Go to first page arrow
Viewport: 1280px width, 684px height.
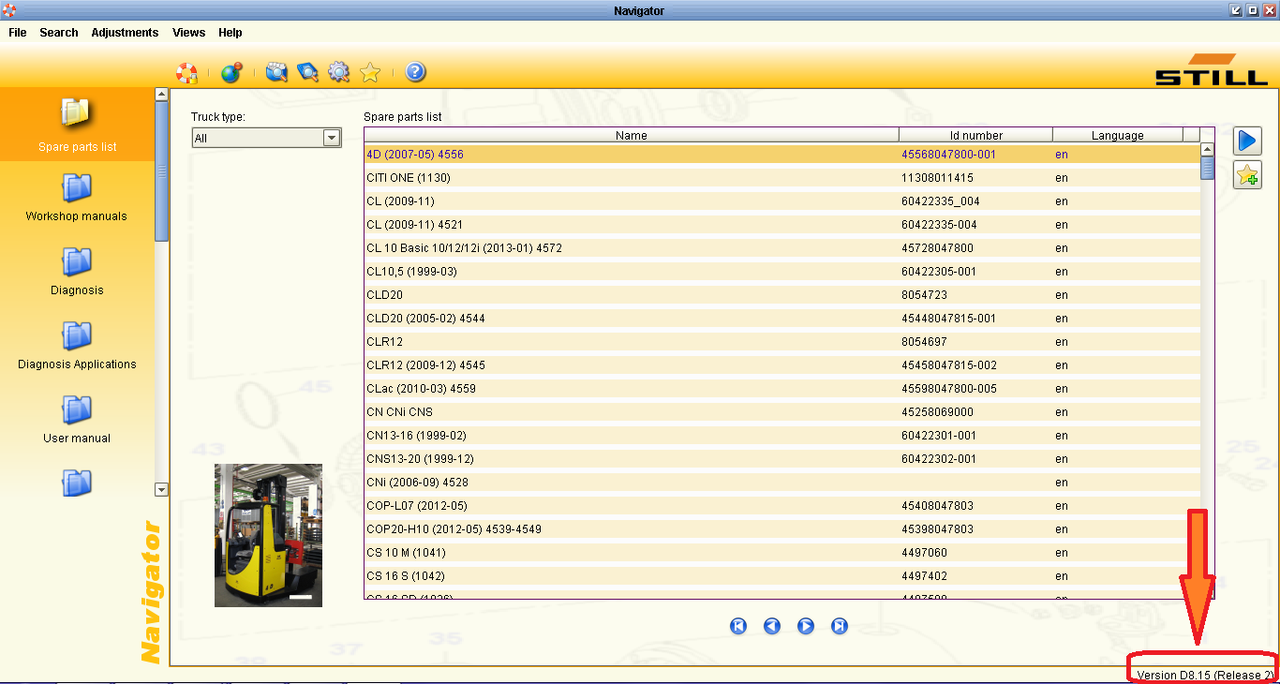738,626
